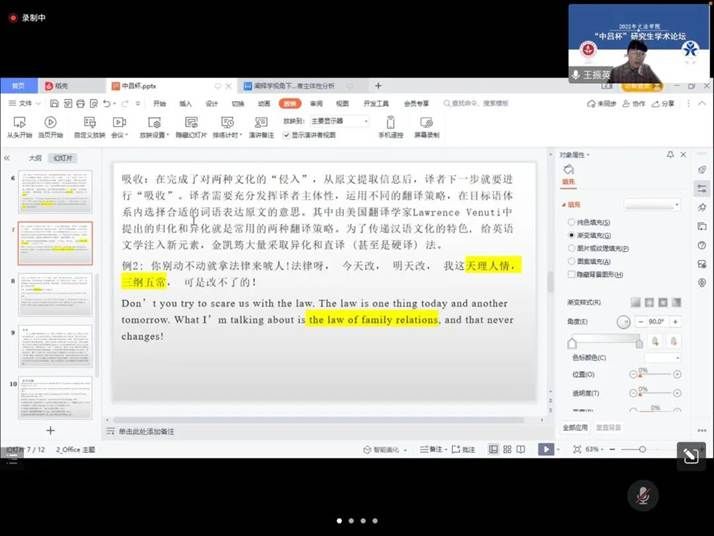Screen dimensions: 714x536
Task: Click the 全部应用 button
Action: coord(574,427)
